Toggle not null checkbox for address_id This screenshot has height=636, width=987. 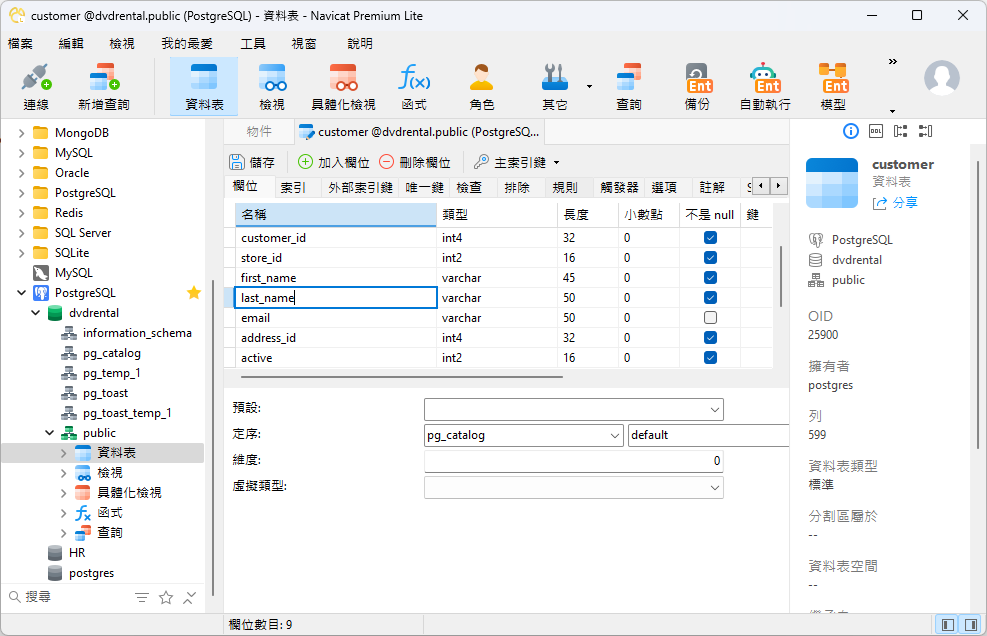click(x=710, y=338)
